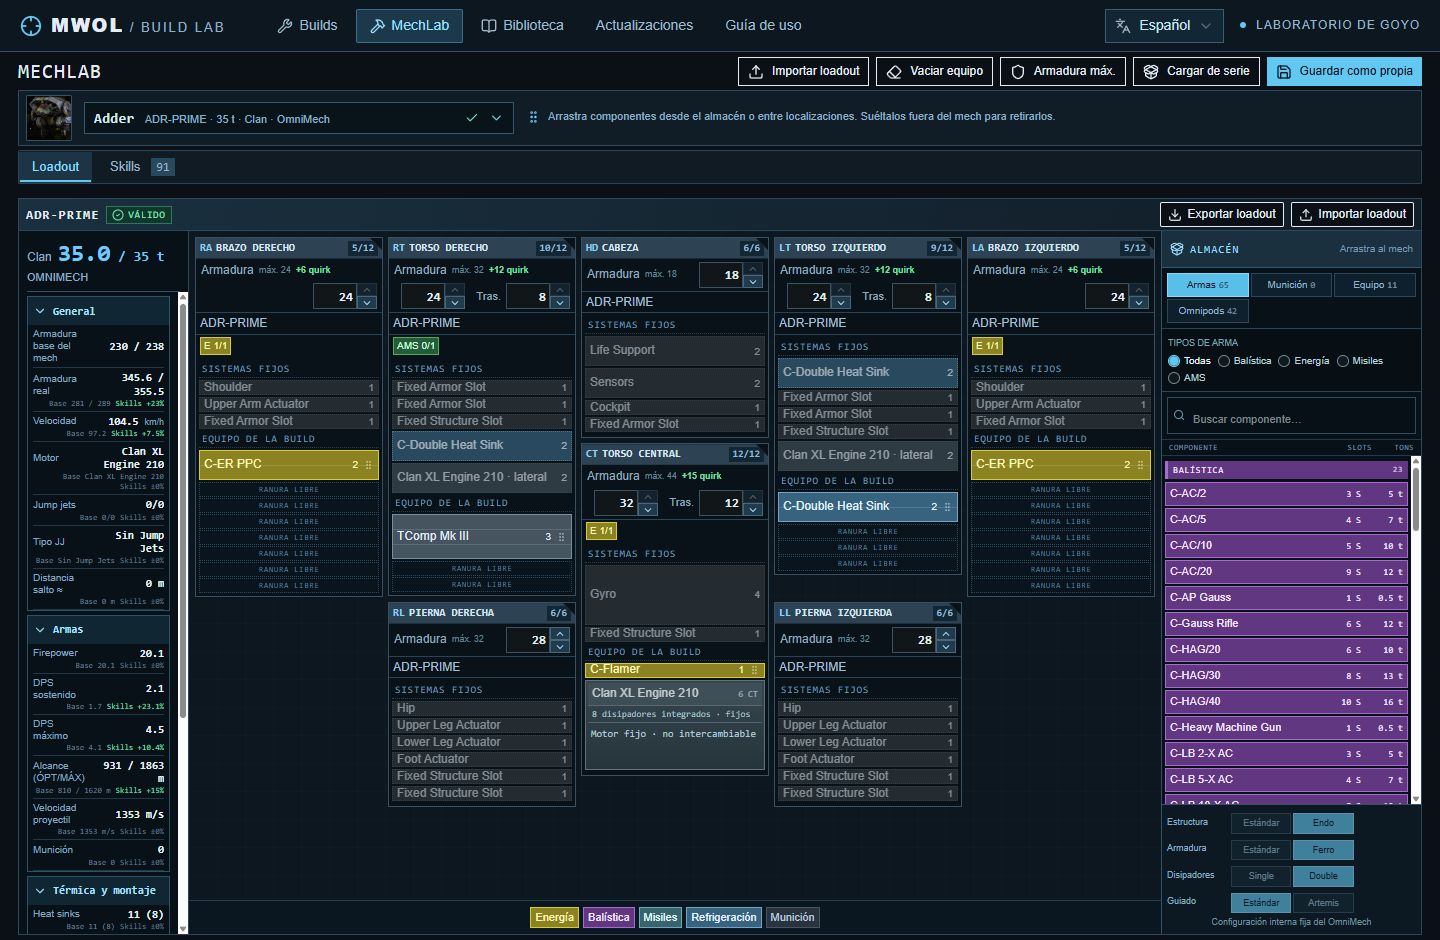Select the Energía weapon type radio
The height and width of the screenshot is (940, 1440).
[x=1284, y=361]
